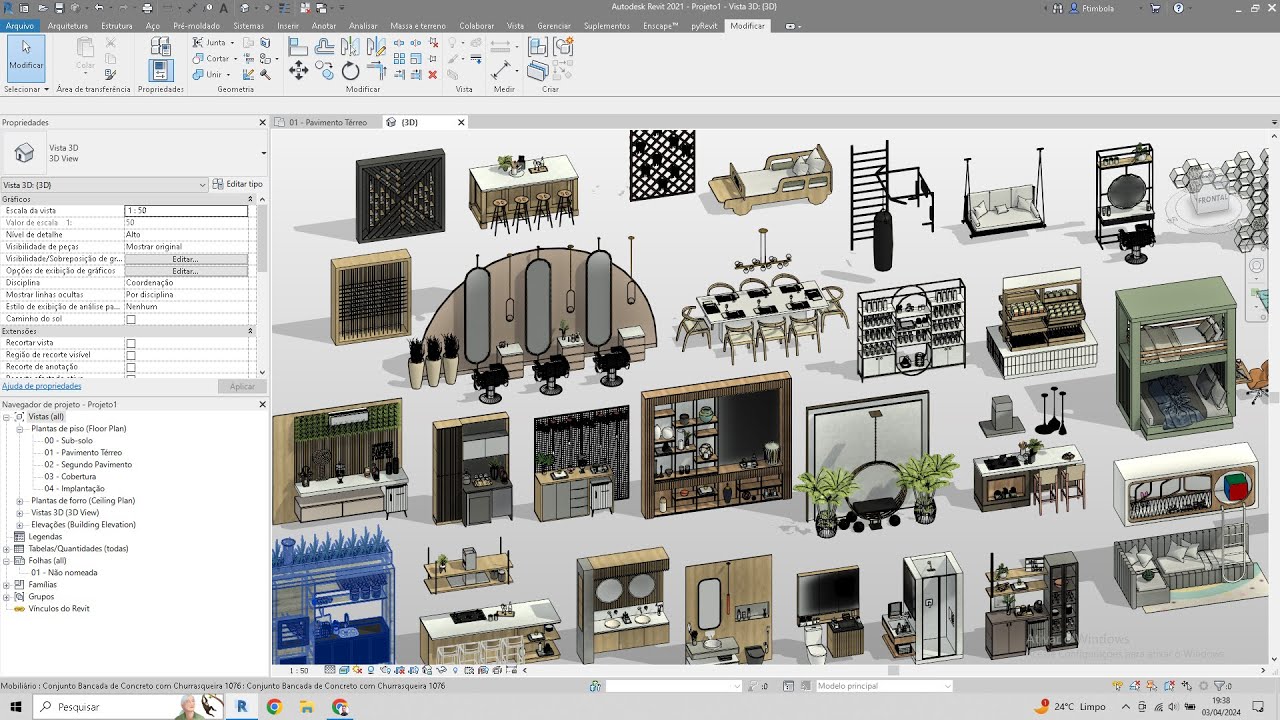
Task: Click Editar for Visibilidade/Sobreposição de gráficos
Action: tap(185, 259)
